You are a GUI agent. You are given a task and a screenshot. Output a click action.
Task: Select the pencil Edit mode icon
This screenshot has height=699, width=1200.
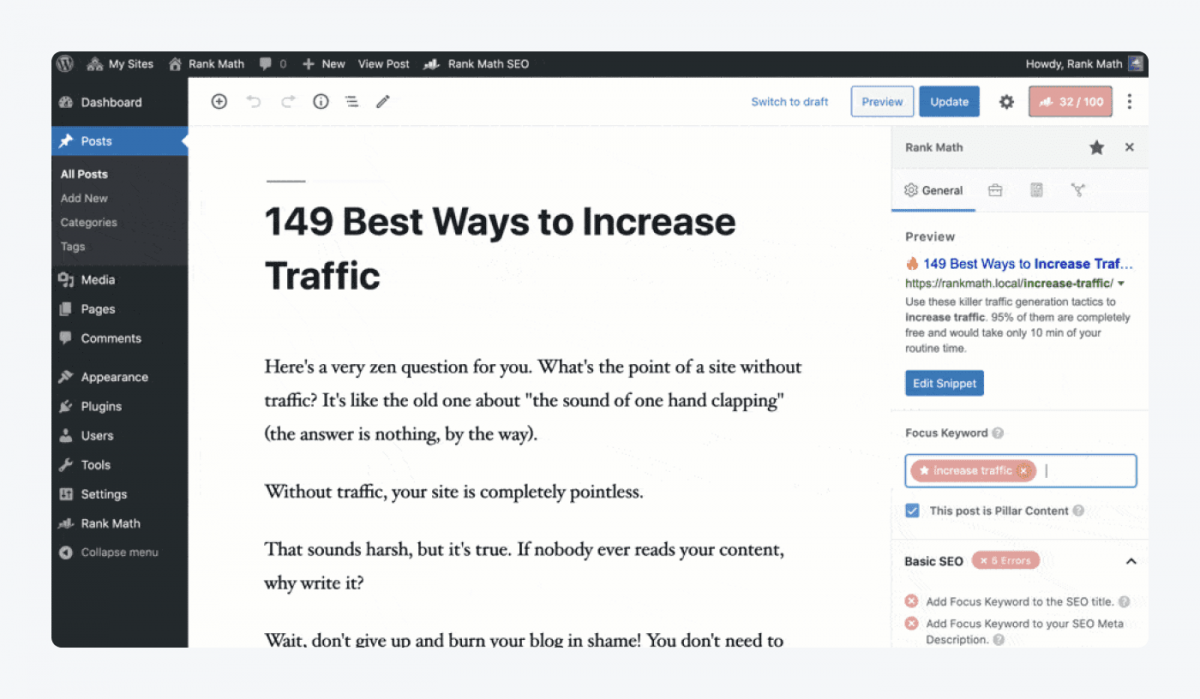(382, 101)
